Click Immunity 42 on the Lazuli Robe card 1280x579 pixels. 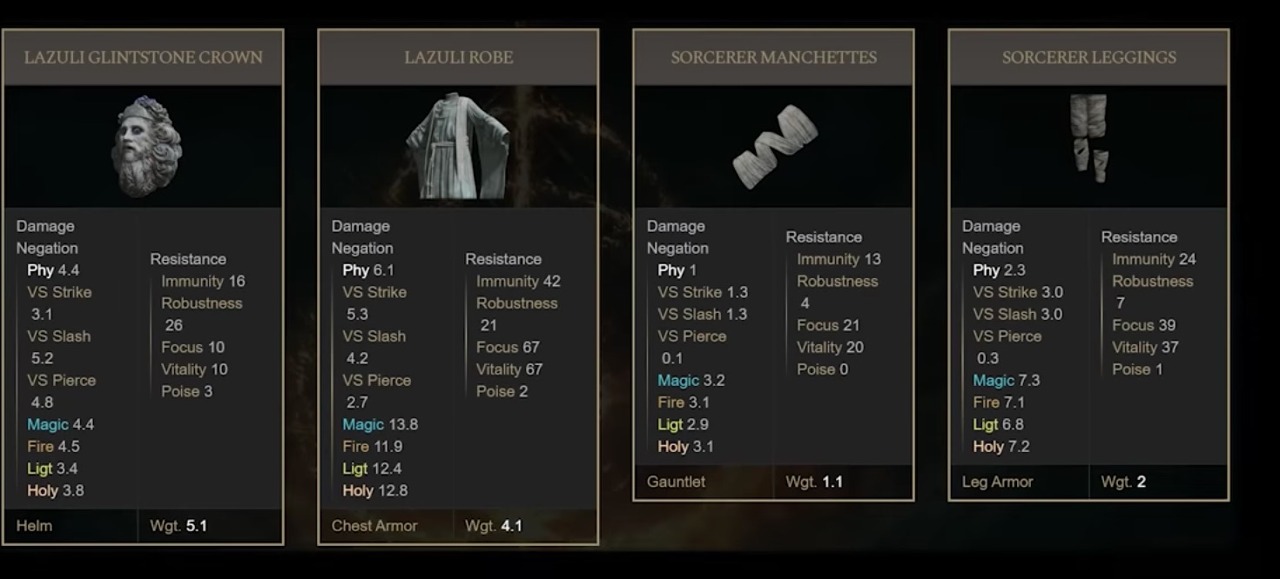(518, 281)
